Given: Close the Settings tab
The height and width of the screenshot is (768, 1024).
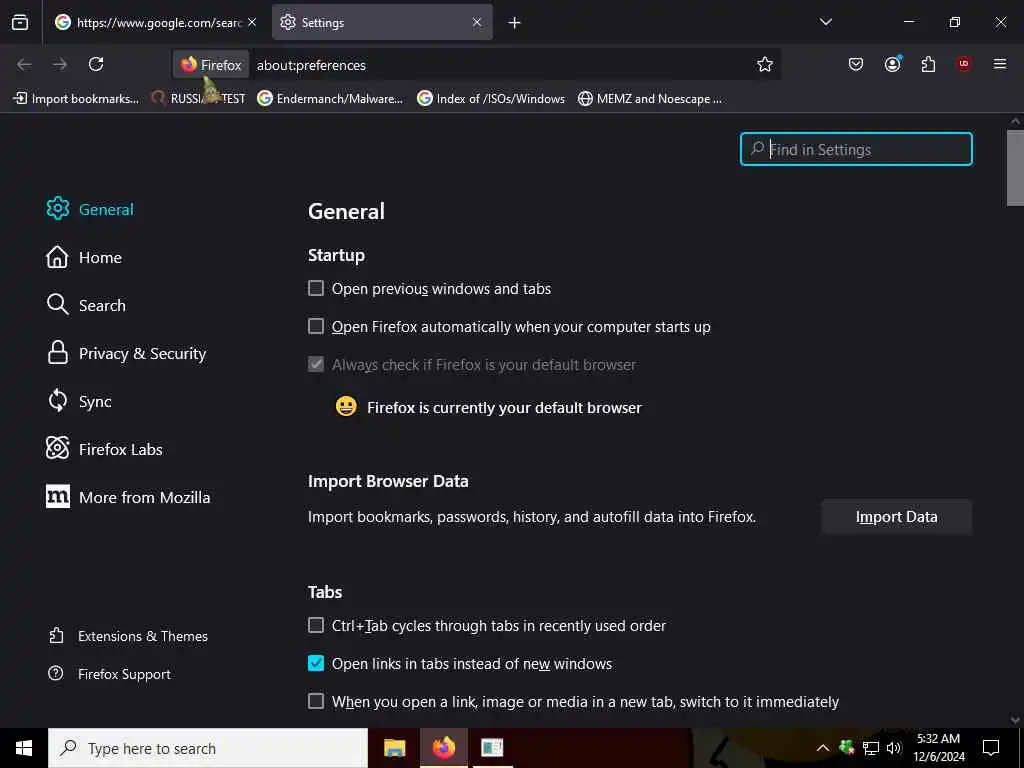Looking at the screenshot, I should pyautogui.click(x=477, y=22).
